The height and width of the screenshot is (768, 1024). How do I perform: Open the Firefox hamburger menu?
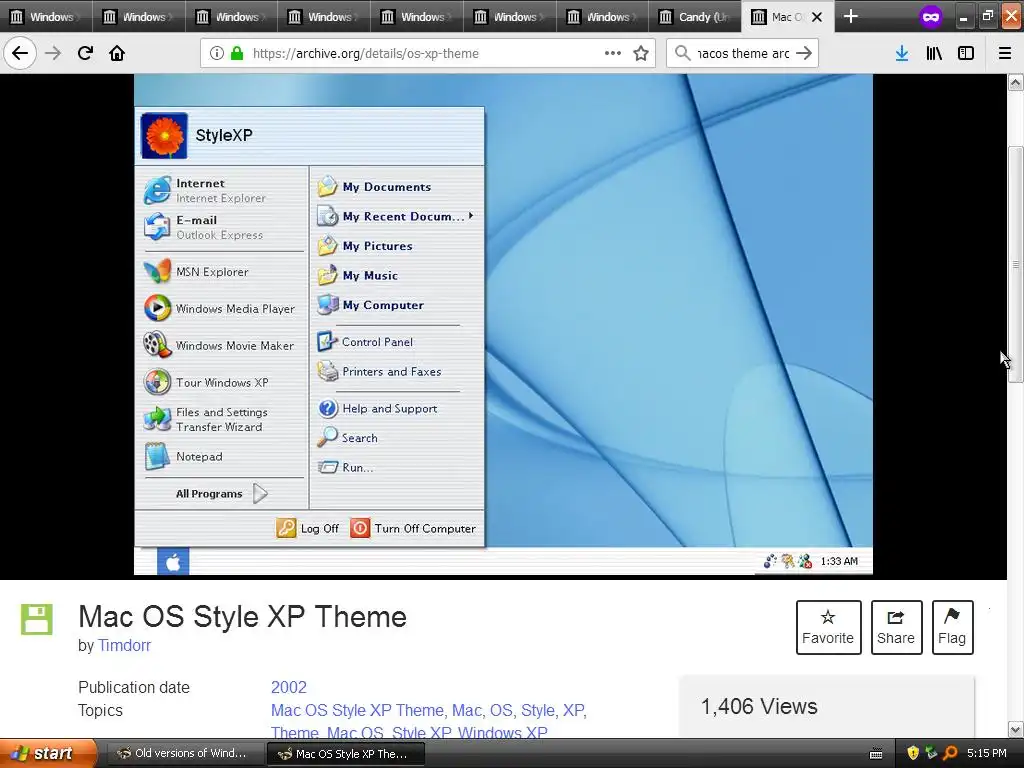pyautogui.click(x=1005, y=53)
